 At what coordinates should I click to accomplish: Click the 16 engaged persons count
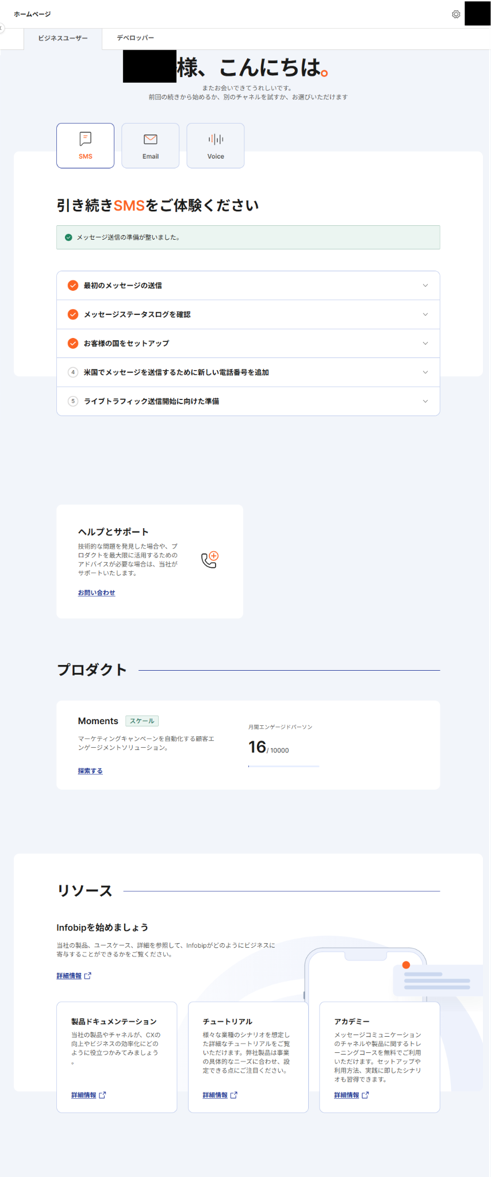257,746
